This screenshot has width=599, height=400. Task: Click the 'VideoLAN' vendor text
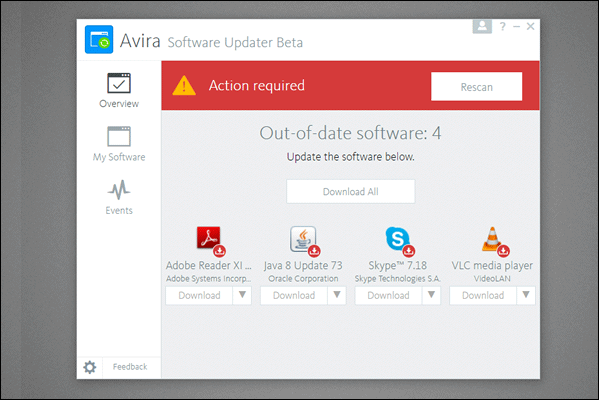[x=492, y=279]
